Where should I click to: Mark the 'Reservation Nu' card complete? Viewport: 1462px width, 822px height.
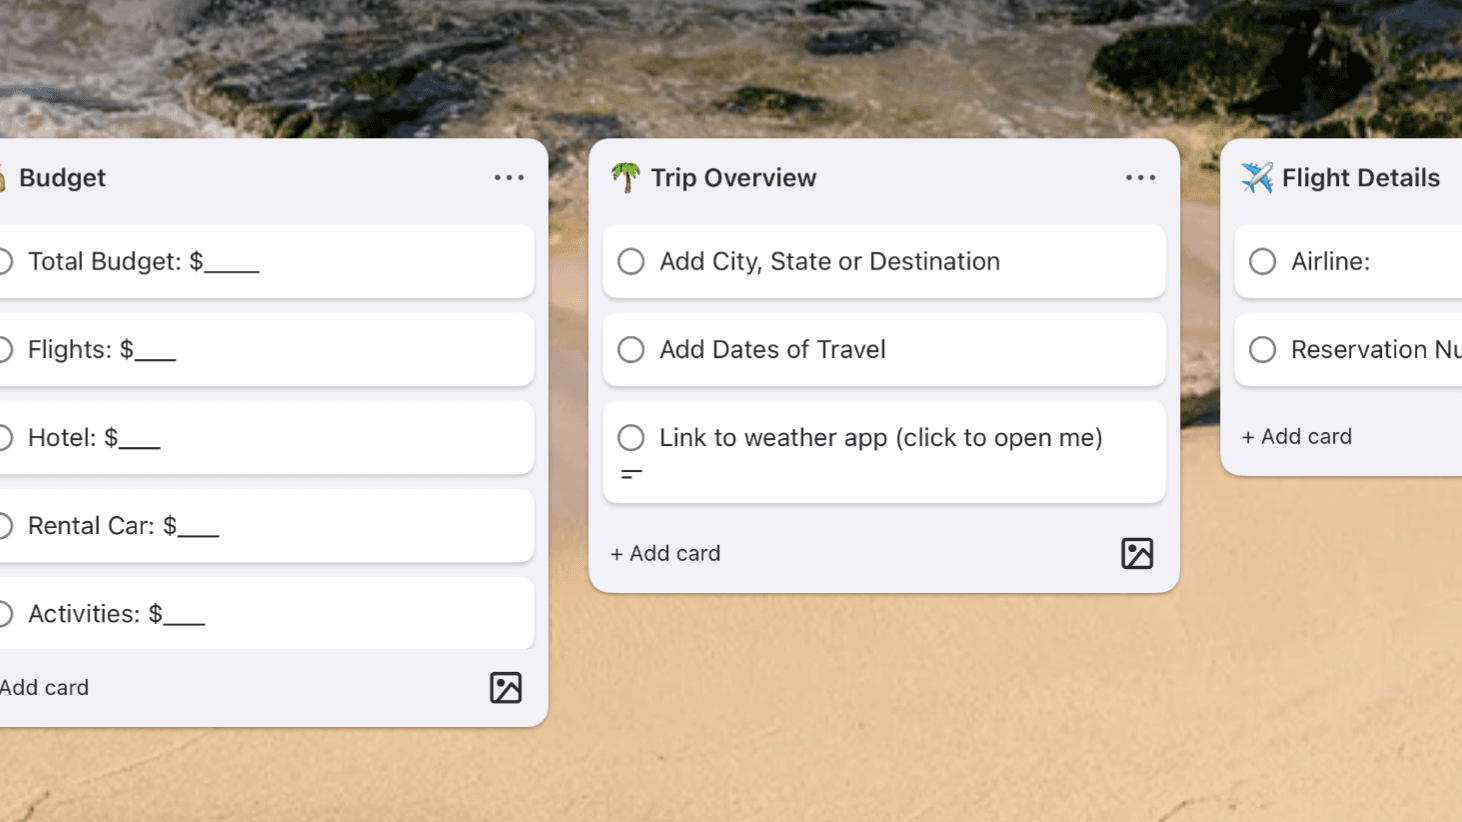point(1262,350)
